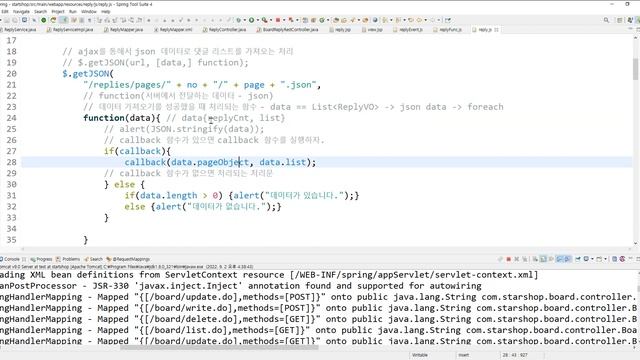Open the Run menu

73,11
